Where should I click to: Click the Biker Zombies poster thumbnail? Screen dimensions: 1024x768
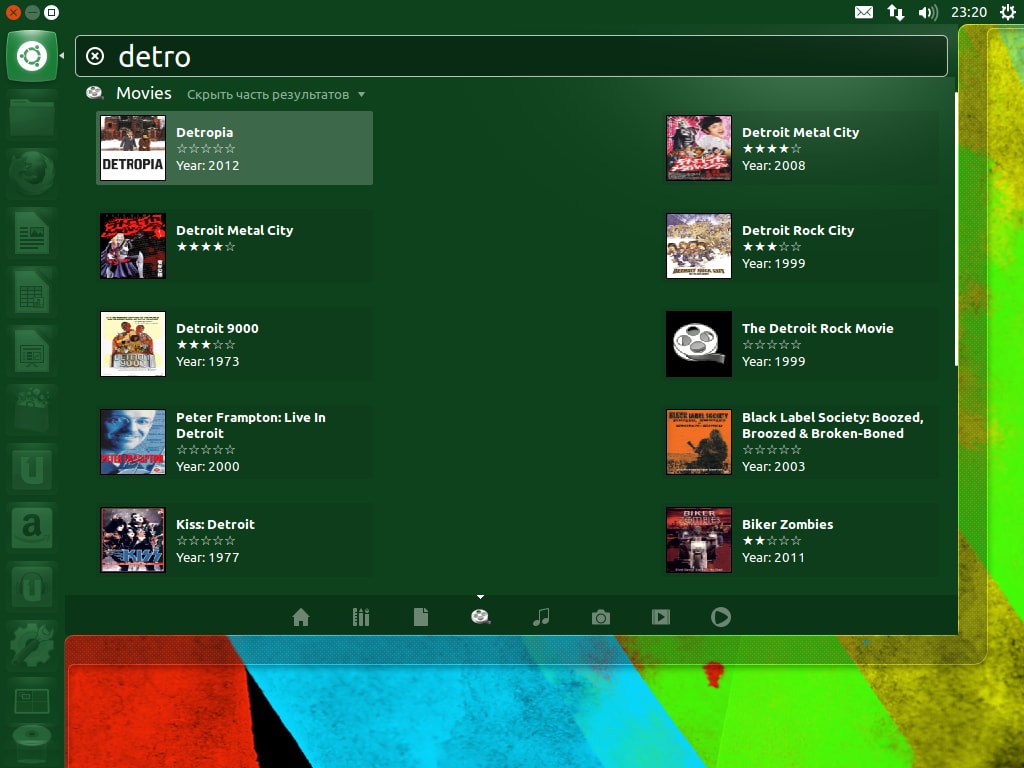(x=699, y=539)
